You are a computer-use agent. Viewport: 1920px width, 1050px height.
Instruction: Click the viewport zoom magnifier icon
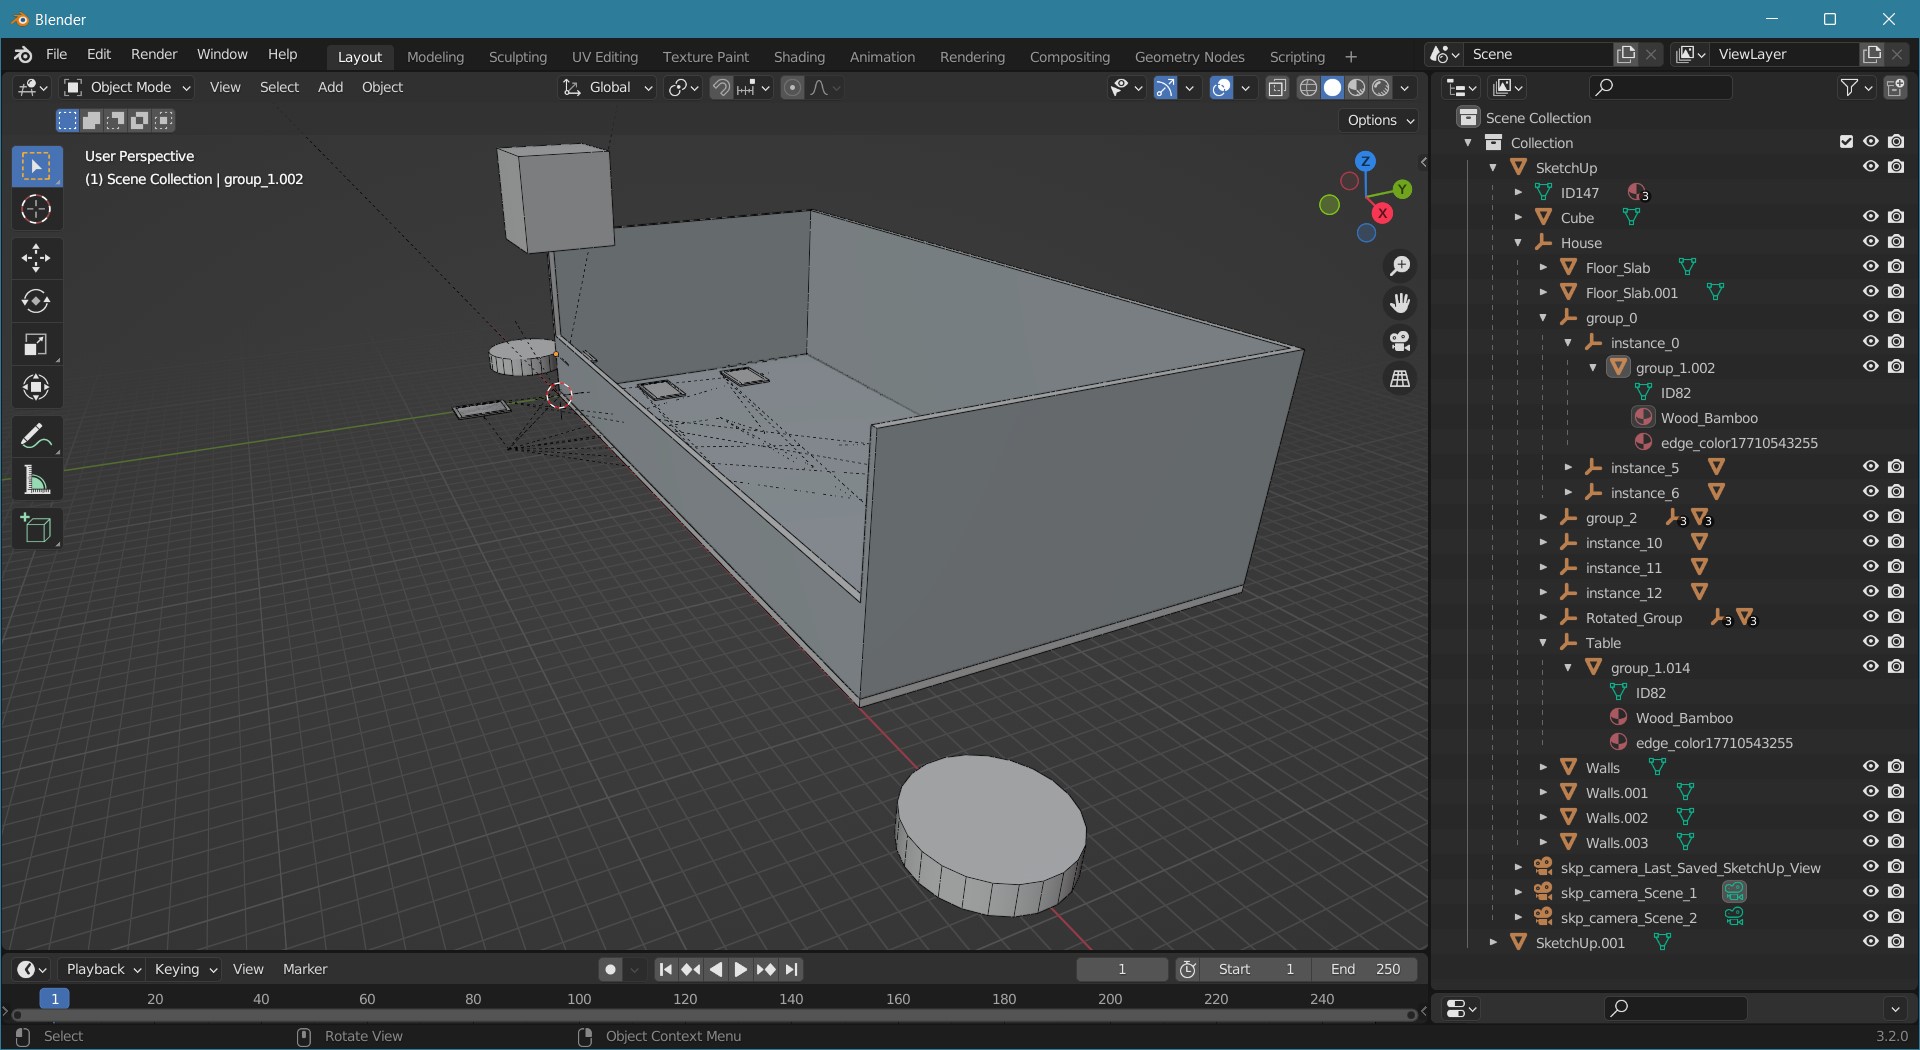click(x=1400, y=266)
